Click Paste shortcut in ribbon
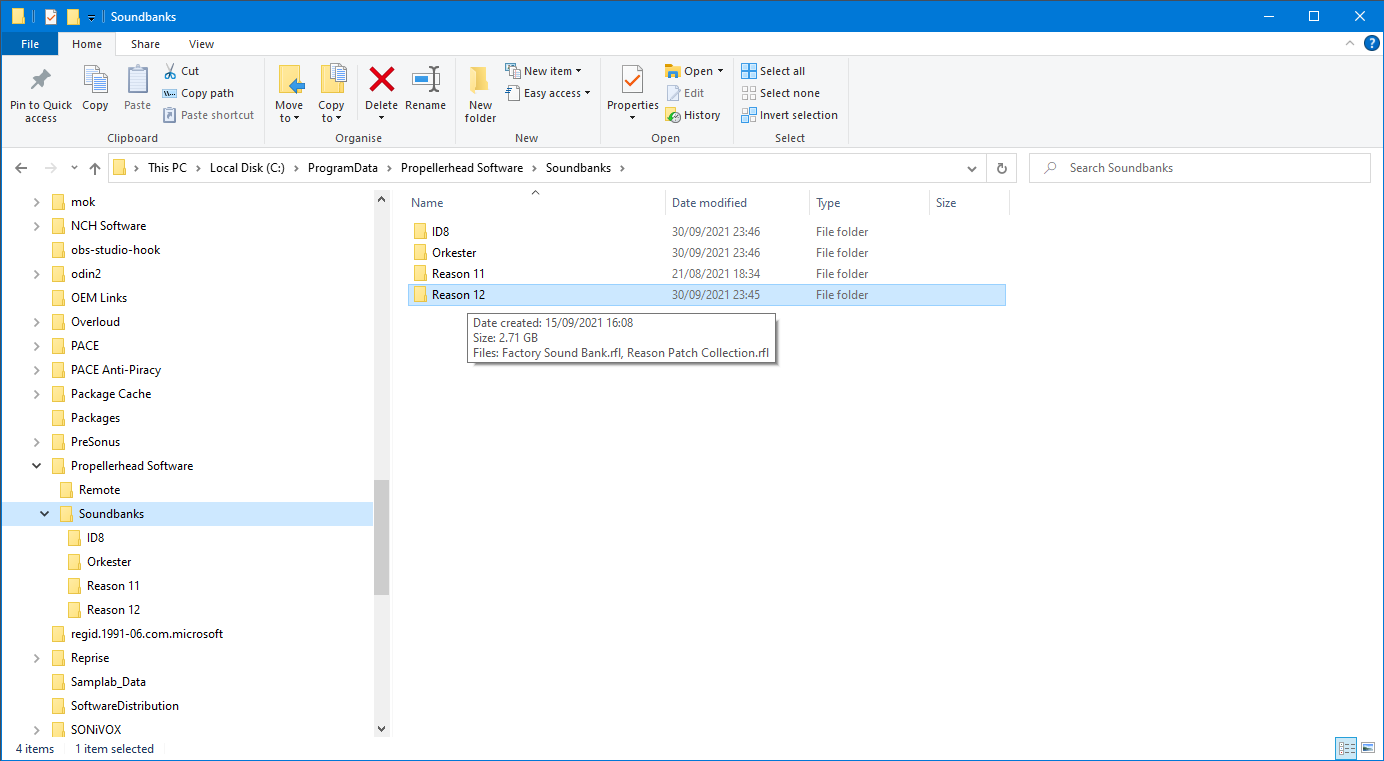 tap(208, 115)
